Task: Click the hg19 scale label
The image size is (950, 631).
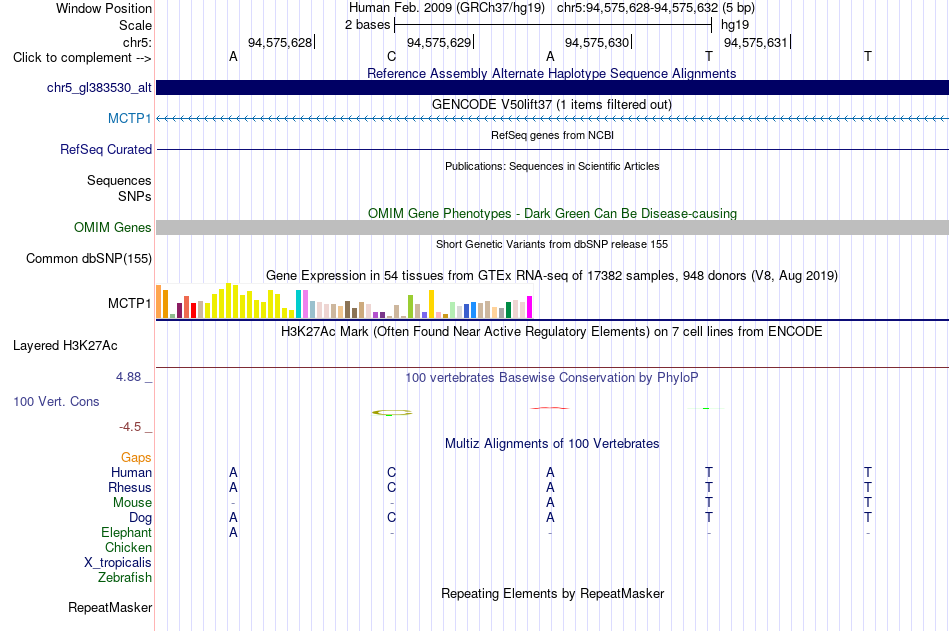Action: [735, 25]
